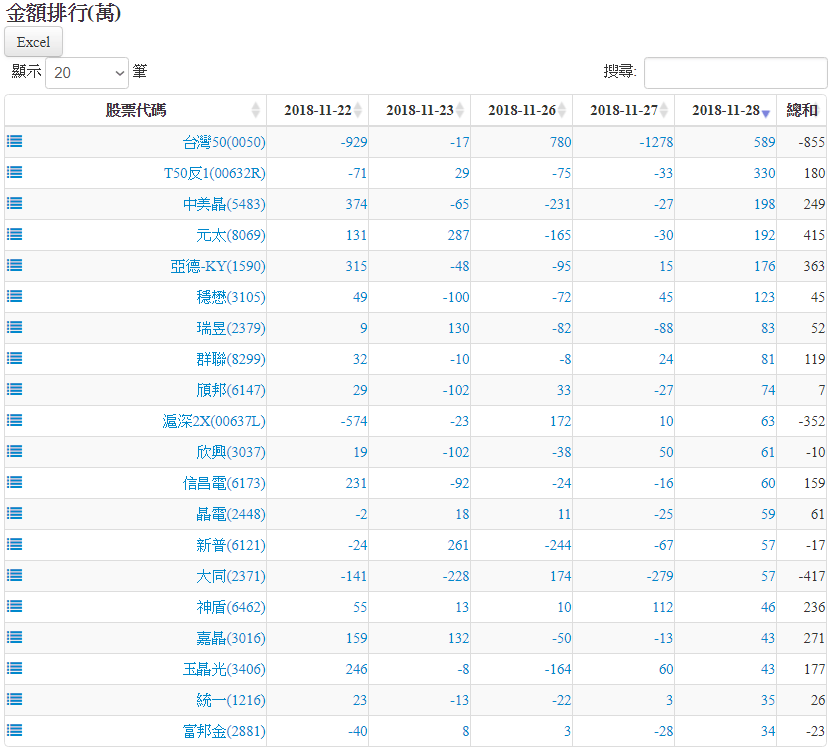Viewport: 831px width, 751px height.
Task: Click the Excel export button
Action: [x=34, y=42]
